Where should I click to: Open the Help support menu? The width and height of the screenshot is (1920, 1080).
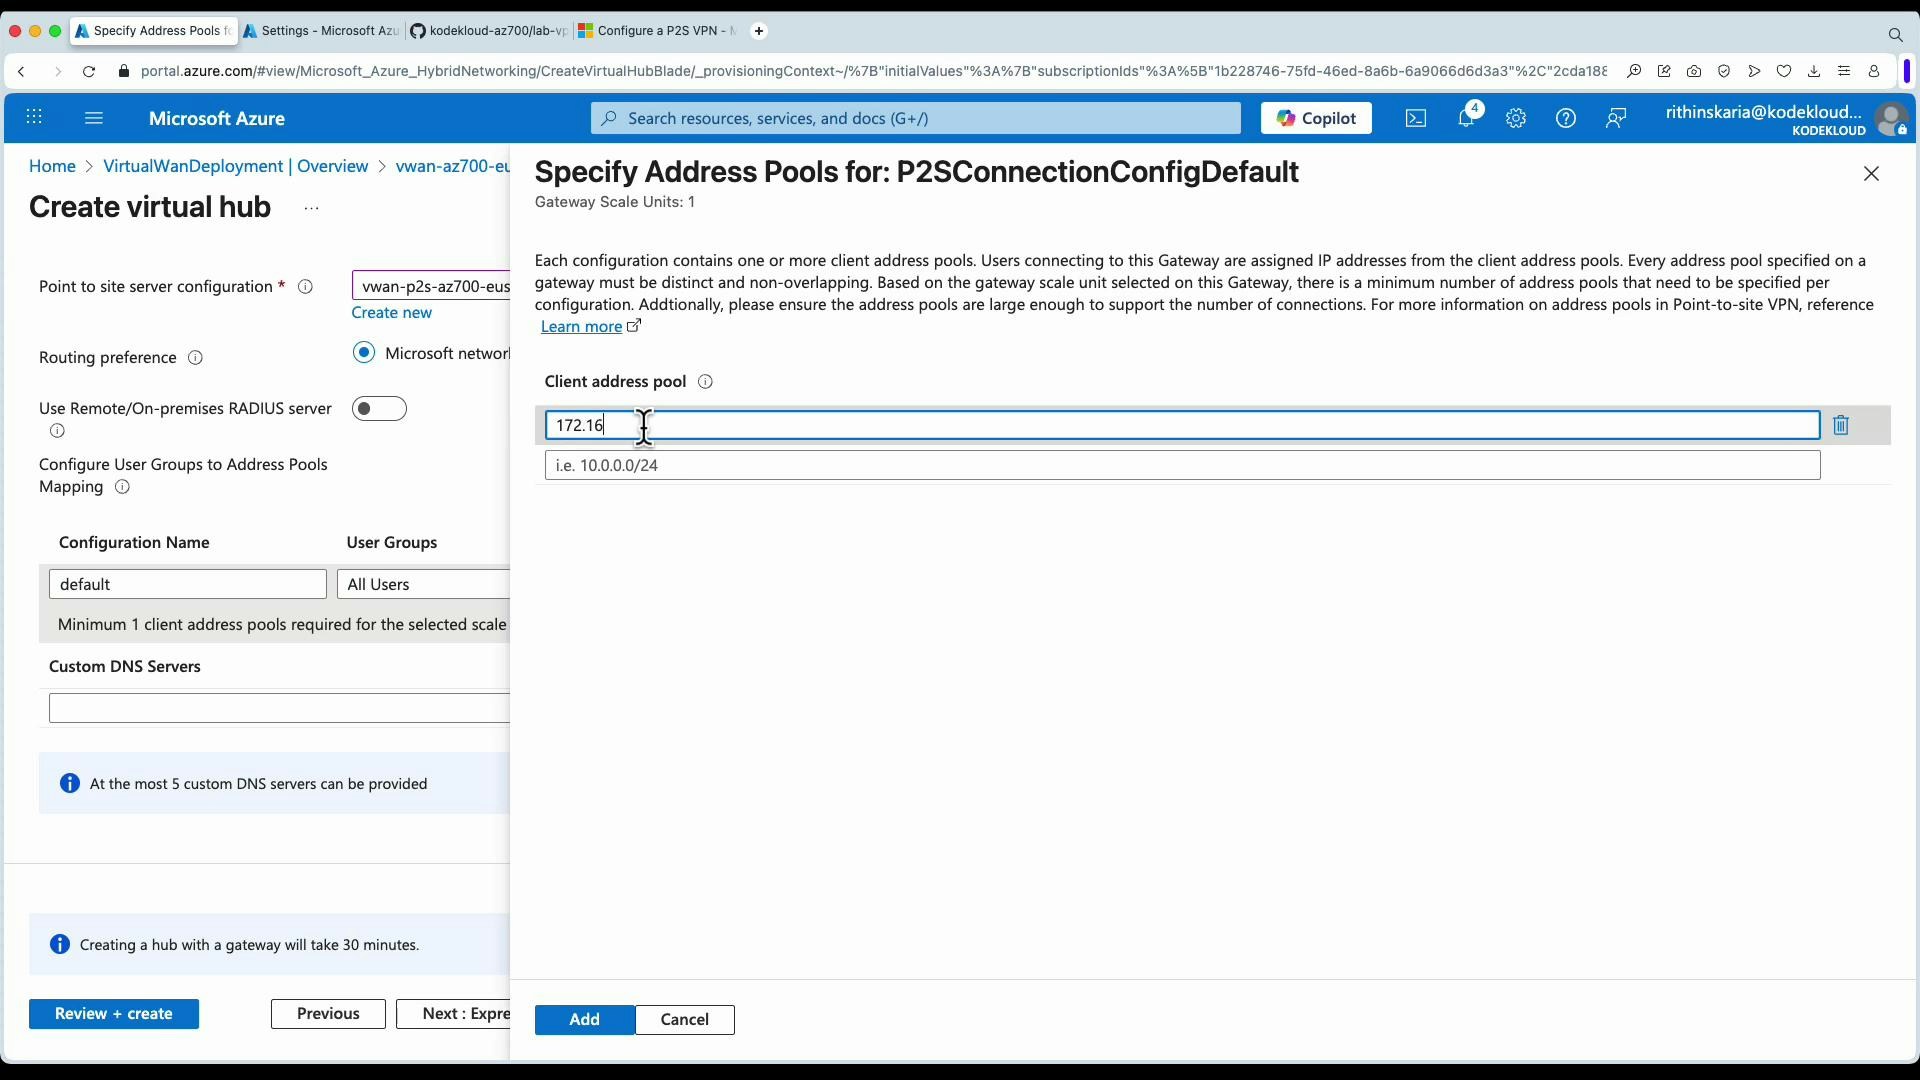(x=1566, y=118)
